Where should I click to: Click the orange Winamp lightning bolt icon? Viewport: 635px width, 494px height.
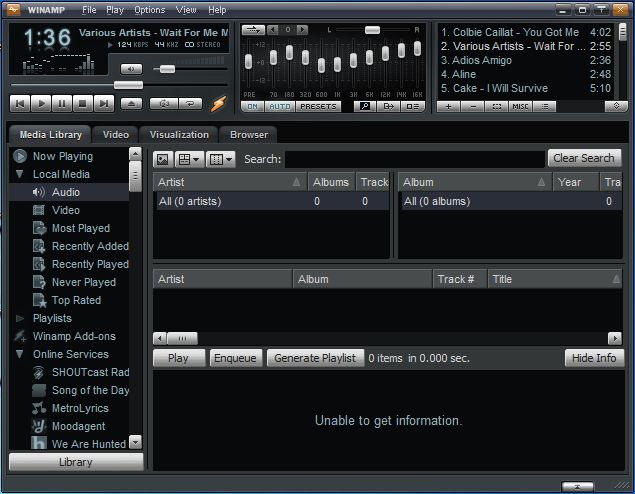coord(219,104)
